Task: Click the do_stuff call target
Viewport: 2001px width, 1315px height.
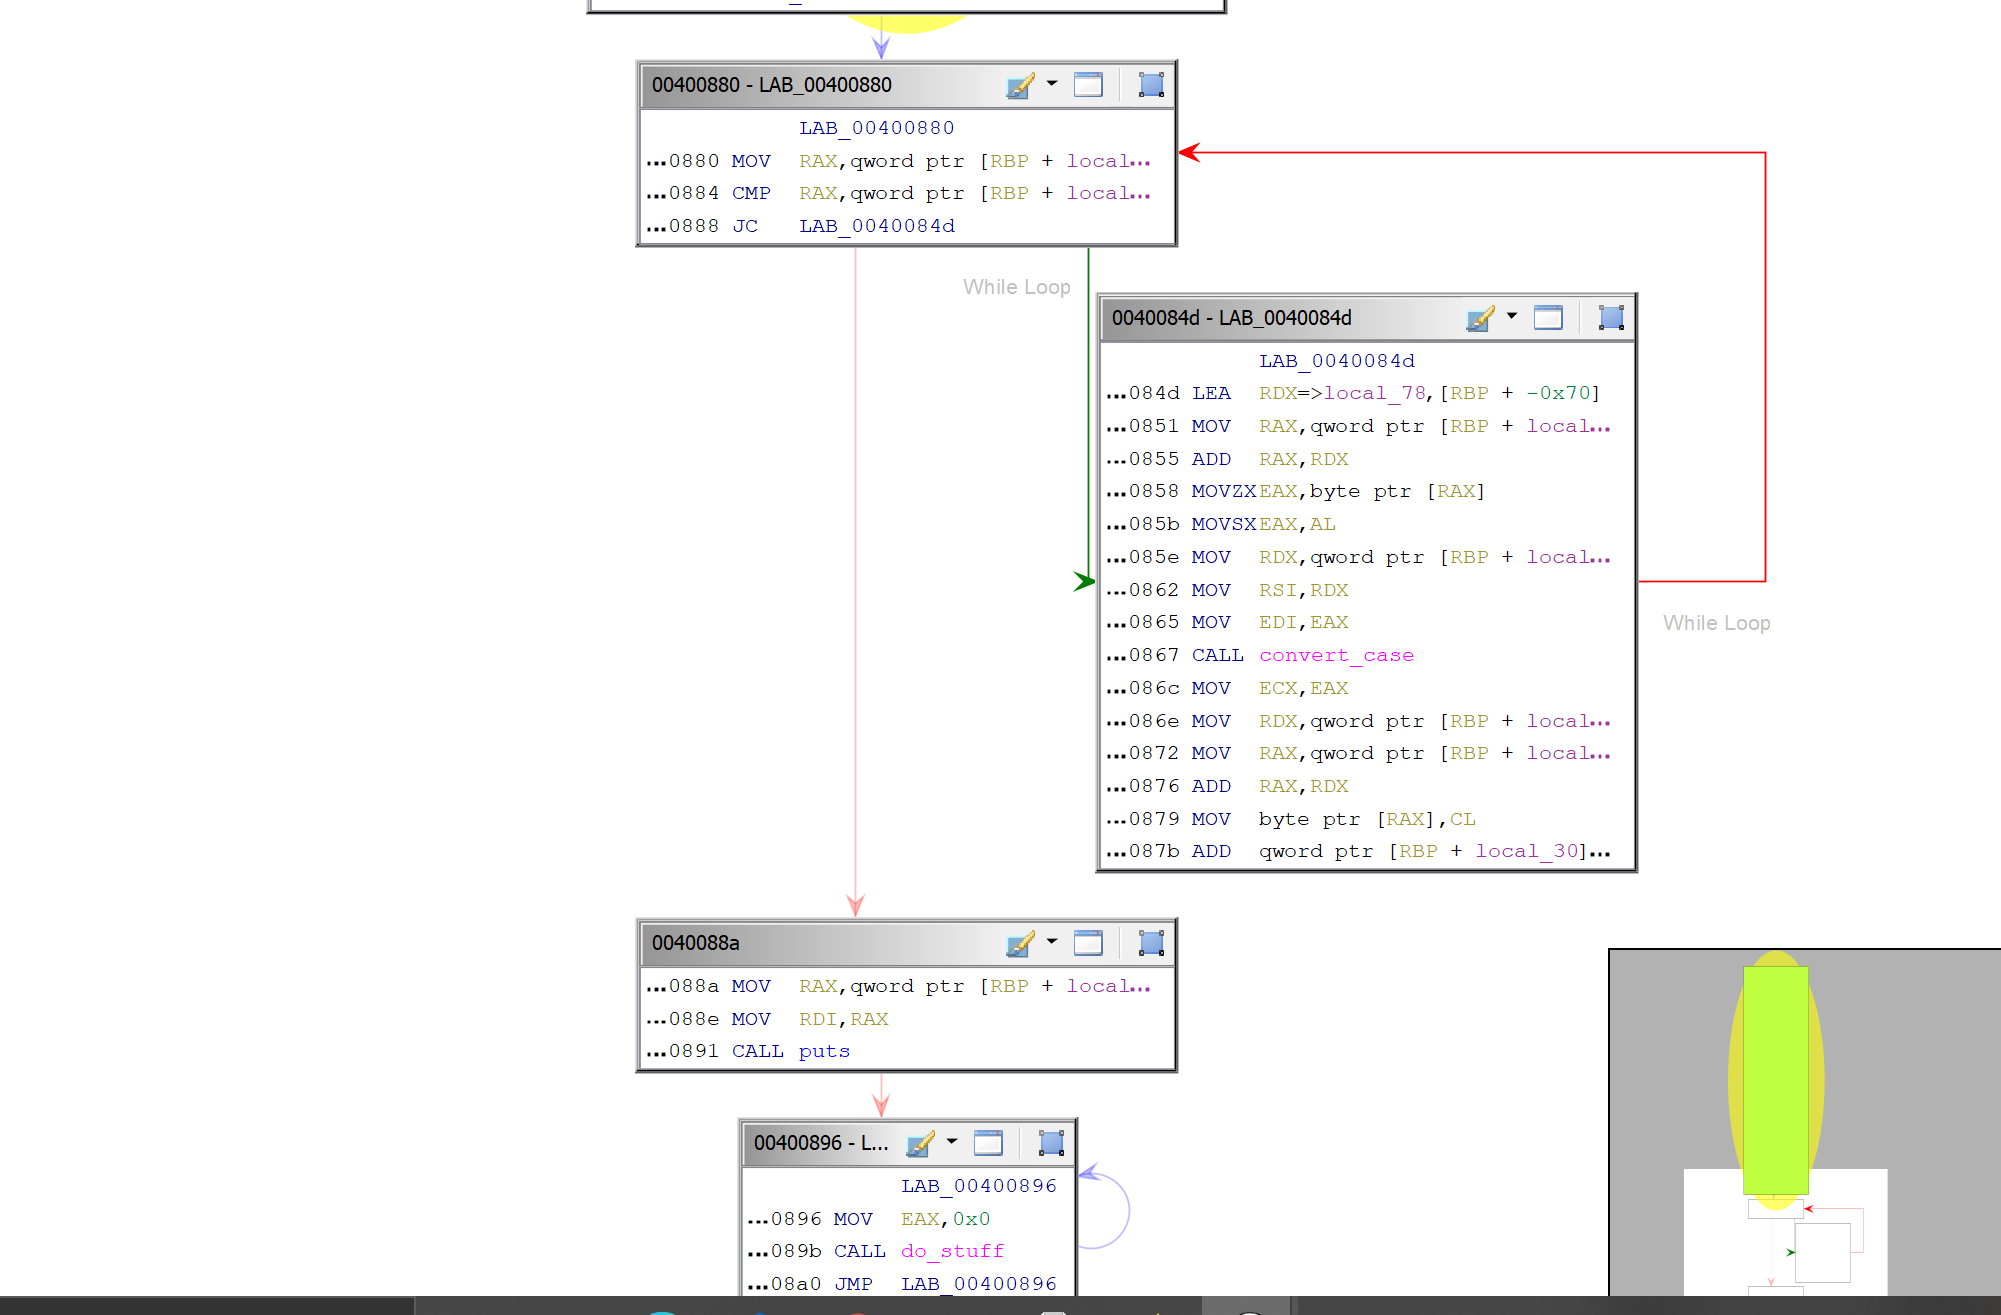Action: pos(952,1251)
